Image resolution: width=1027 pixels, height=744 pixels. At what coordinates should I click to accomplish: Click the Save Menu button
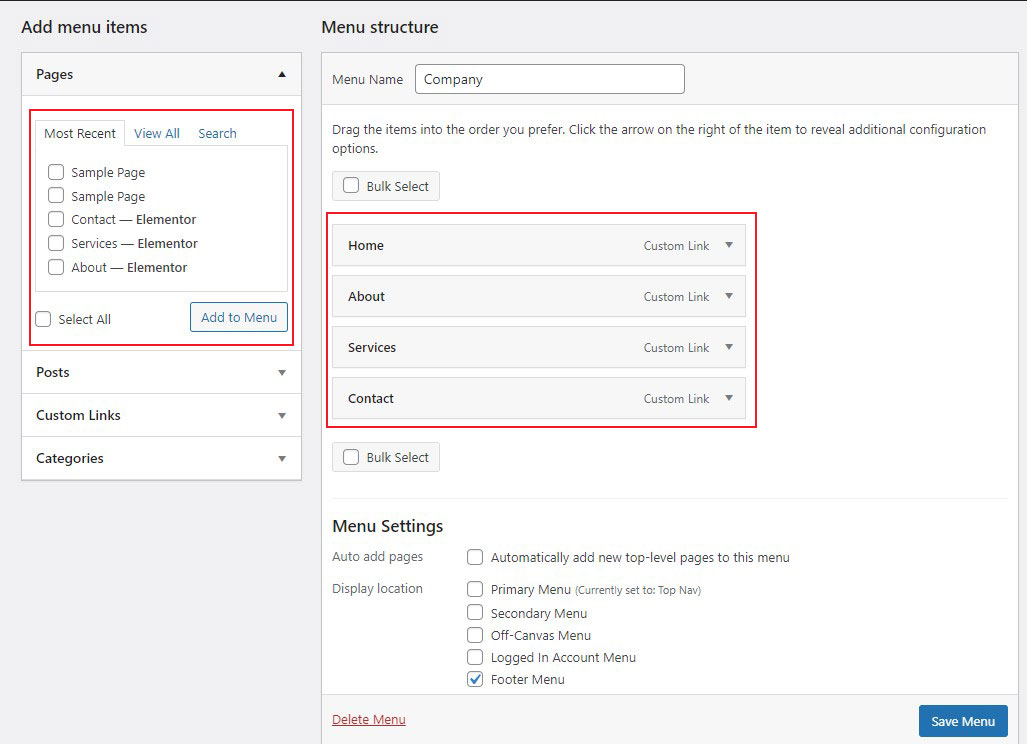963,721
